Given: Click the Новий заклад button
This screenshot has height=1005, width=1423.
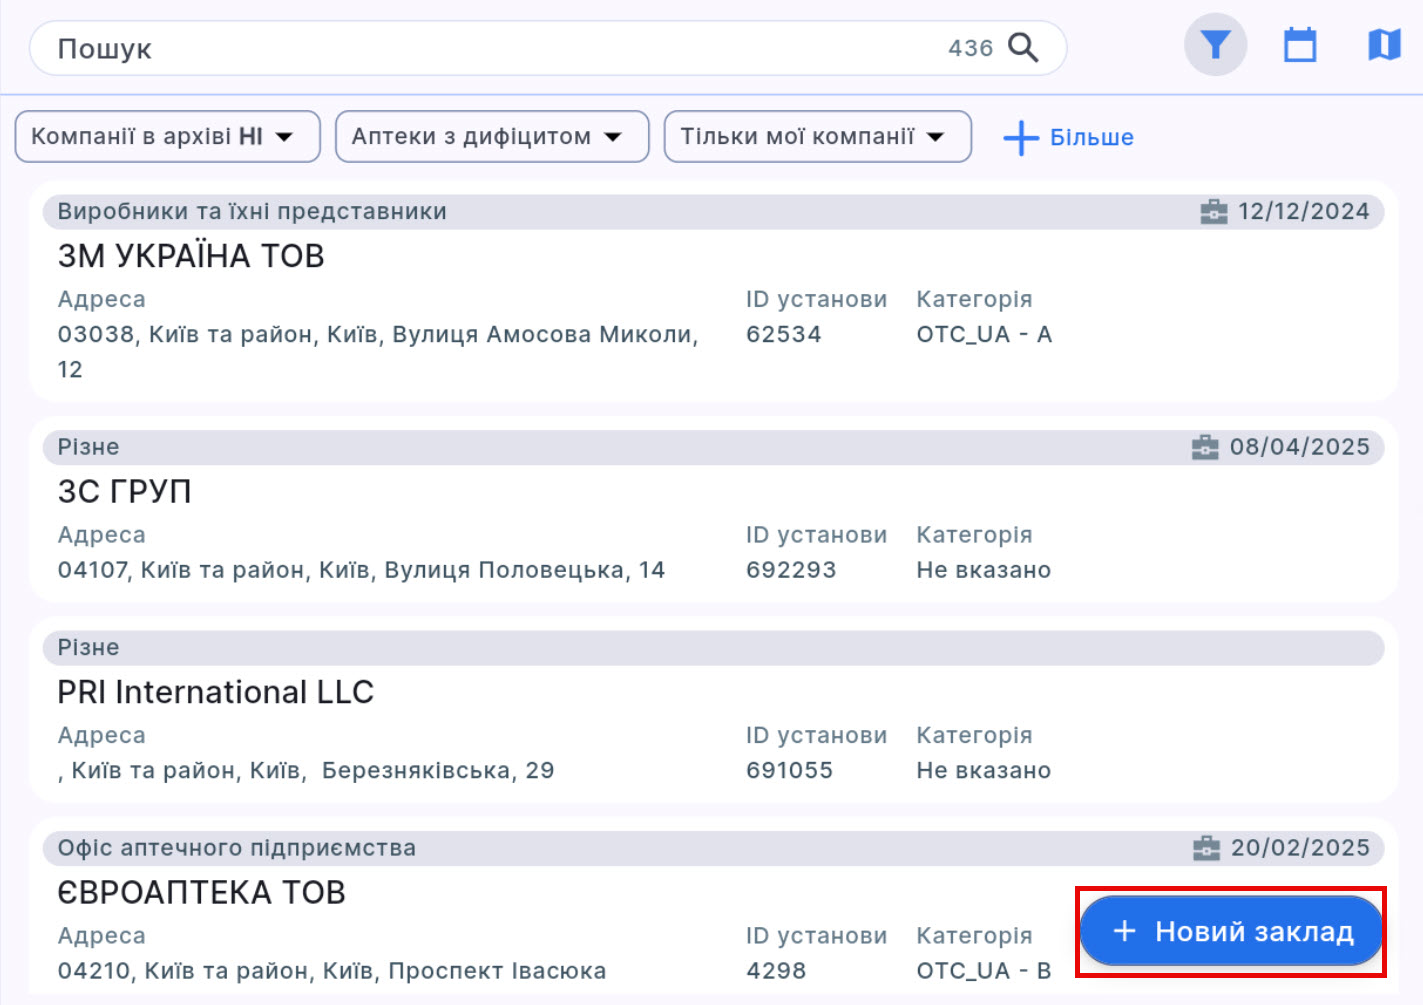Looking at the screenshot, I should click(x=1231, y=932).
